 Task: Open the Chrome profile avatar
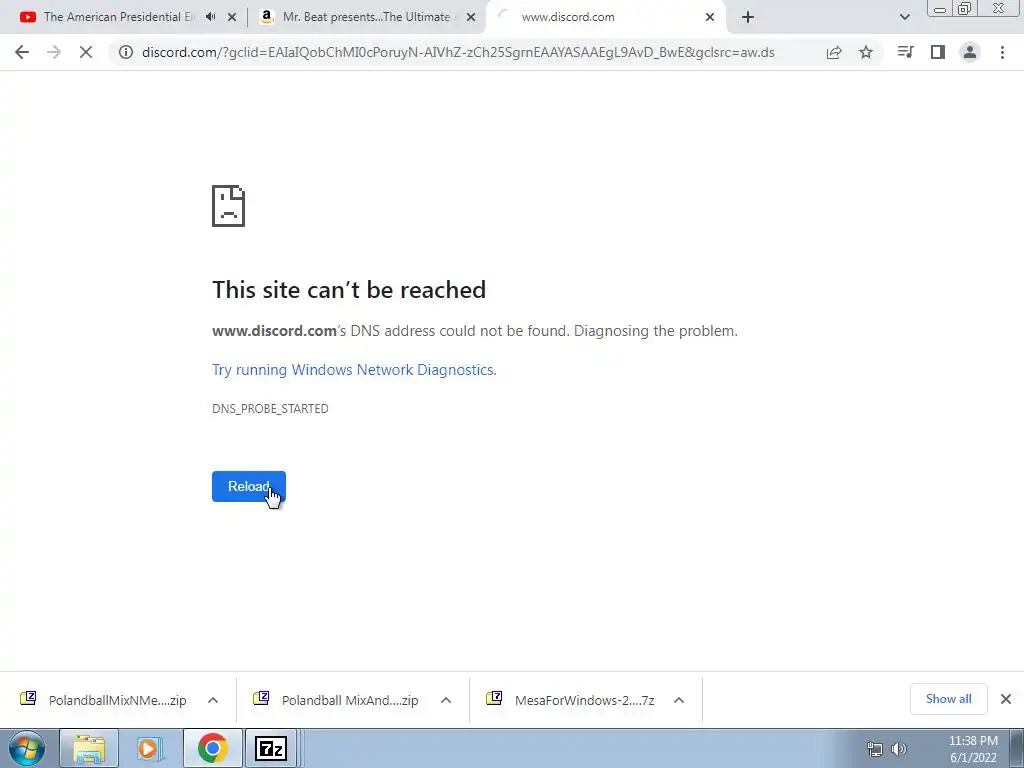(970, 52)
